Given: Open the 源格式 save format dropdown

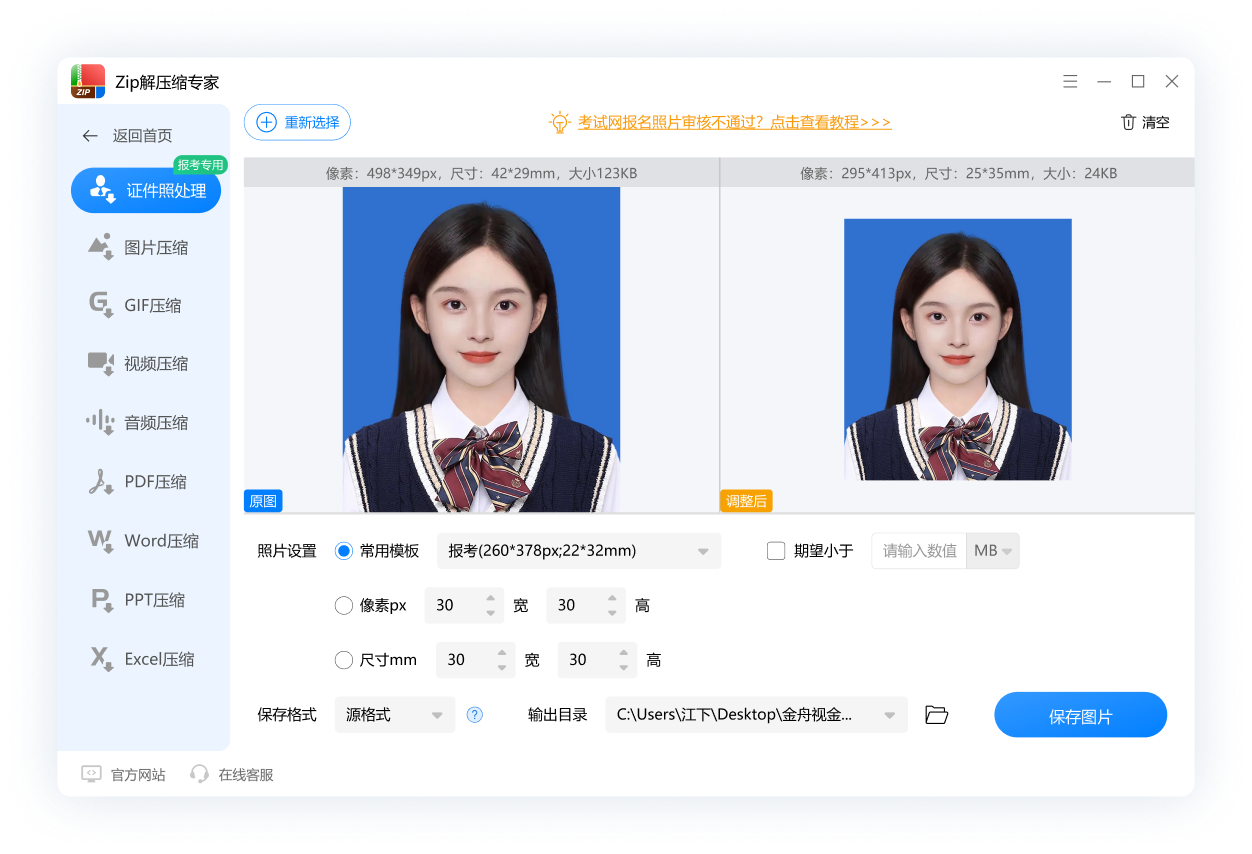Looking at the screenshot, I should [437, 715].
